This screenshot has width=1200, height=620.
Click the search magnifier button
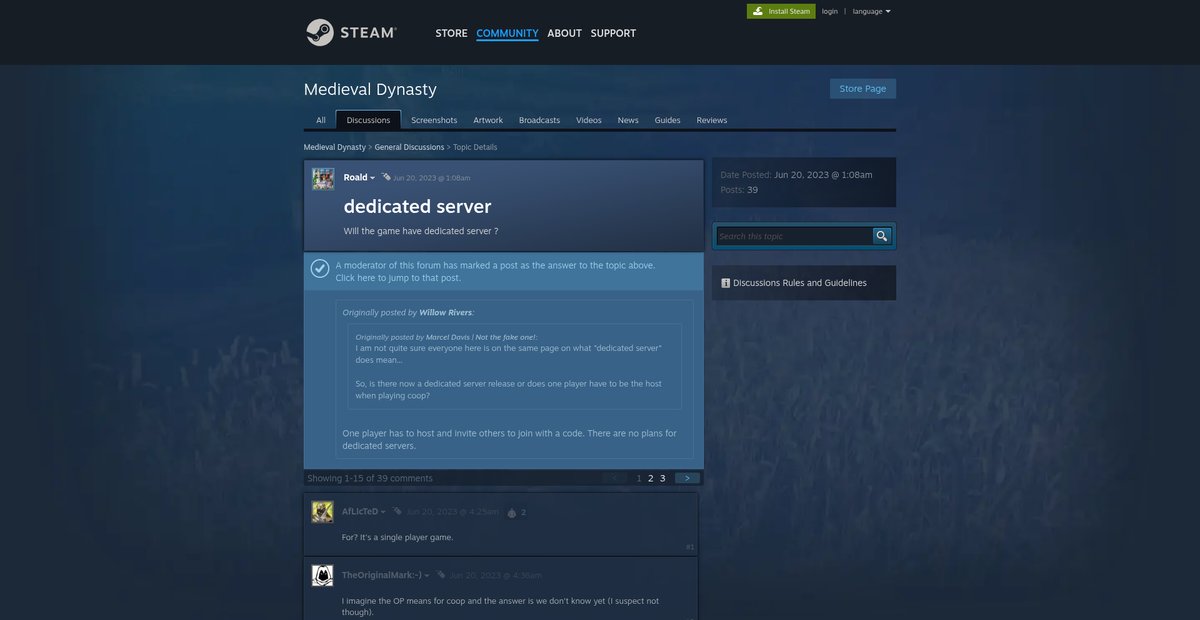coord(881,236)
